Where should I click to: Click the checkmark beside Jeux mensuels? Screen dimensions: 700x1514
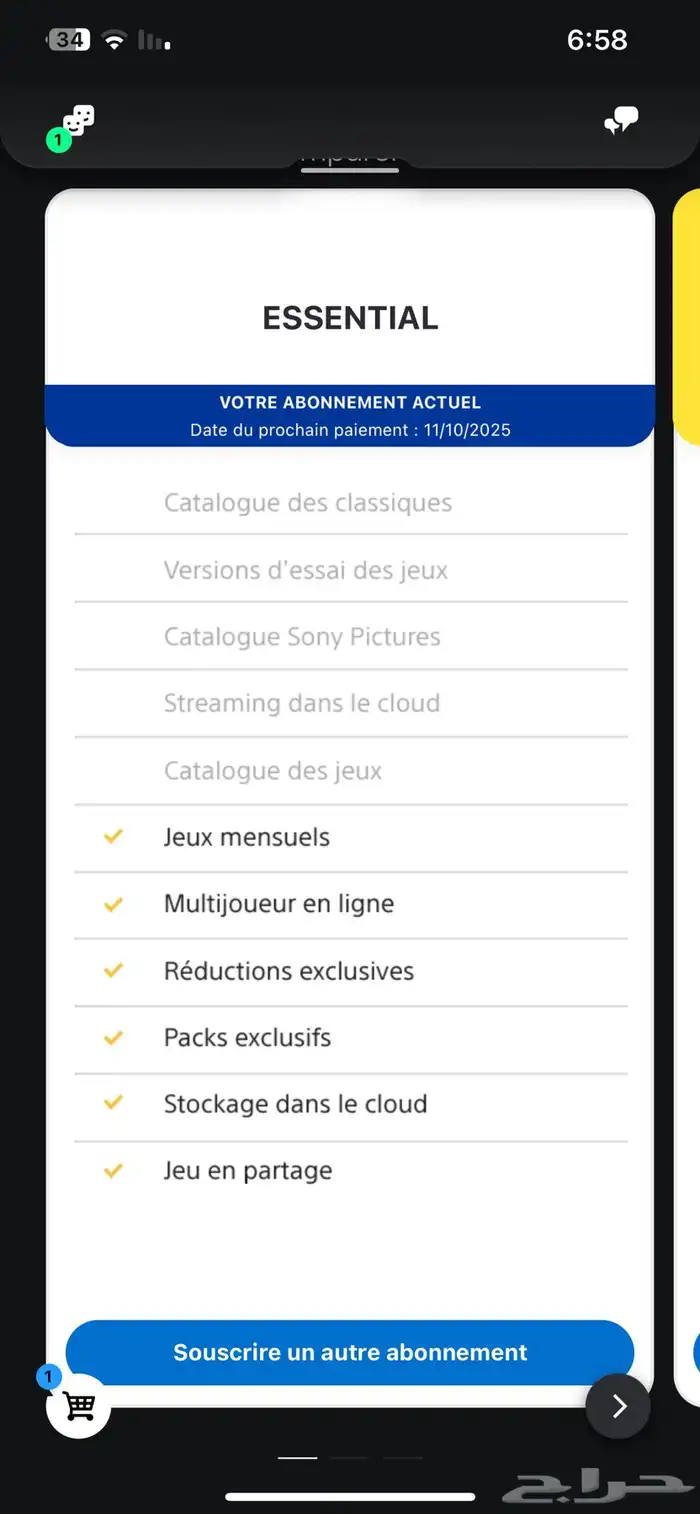click(x=113, y=835)
